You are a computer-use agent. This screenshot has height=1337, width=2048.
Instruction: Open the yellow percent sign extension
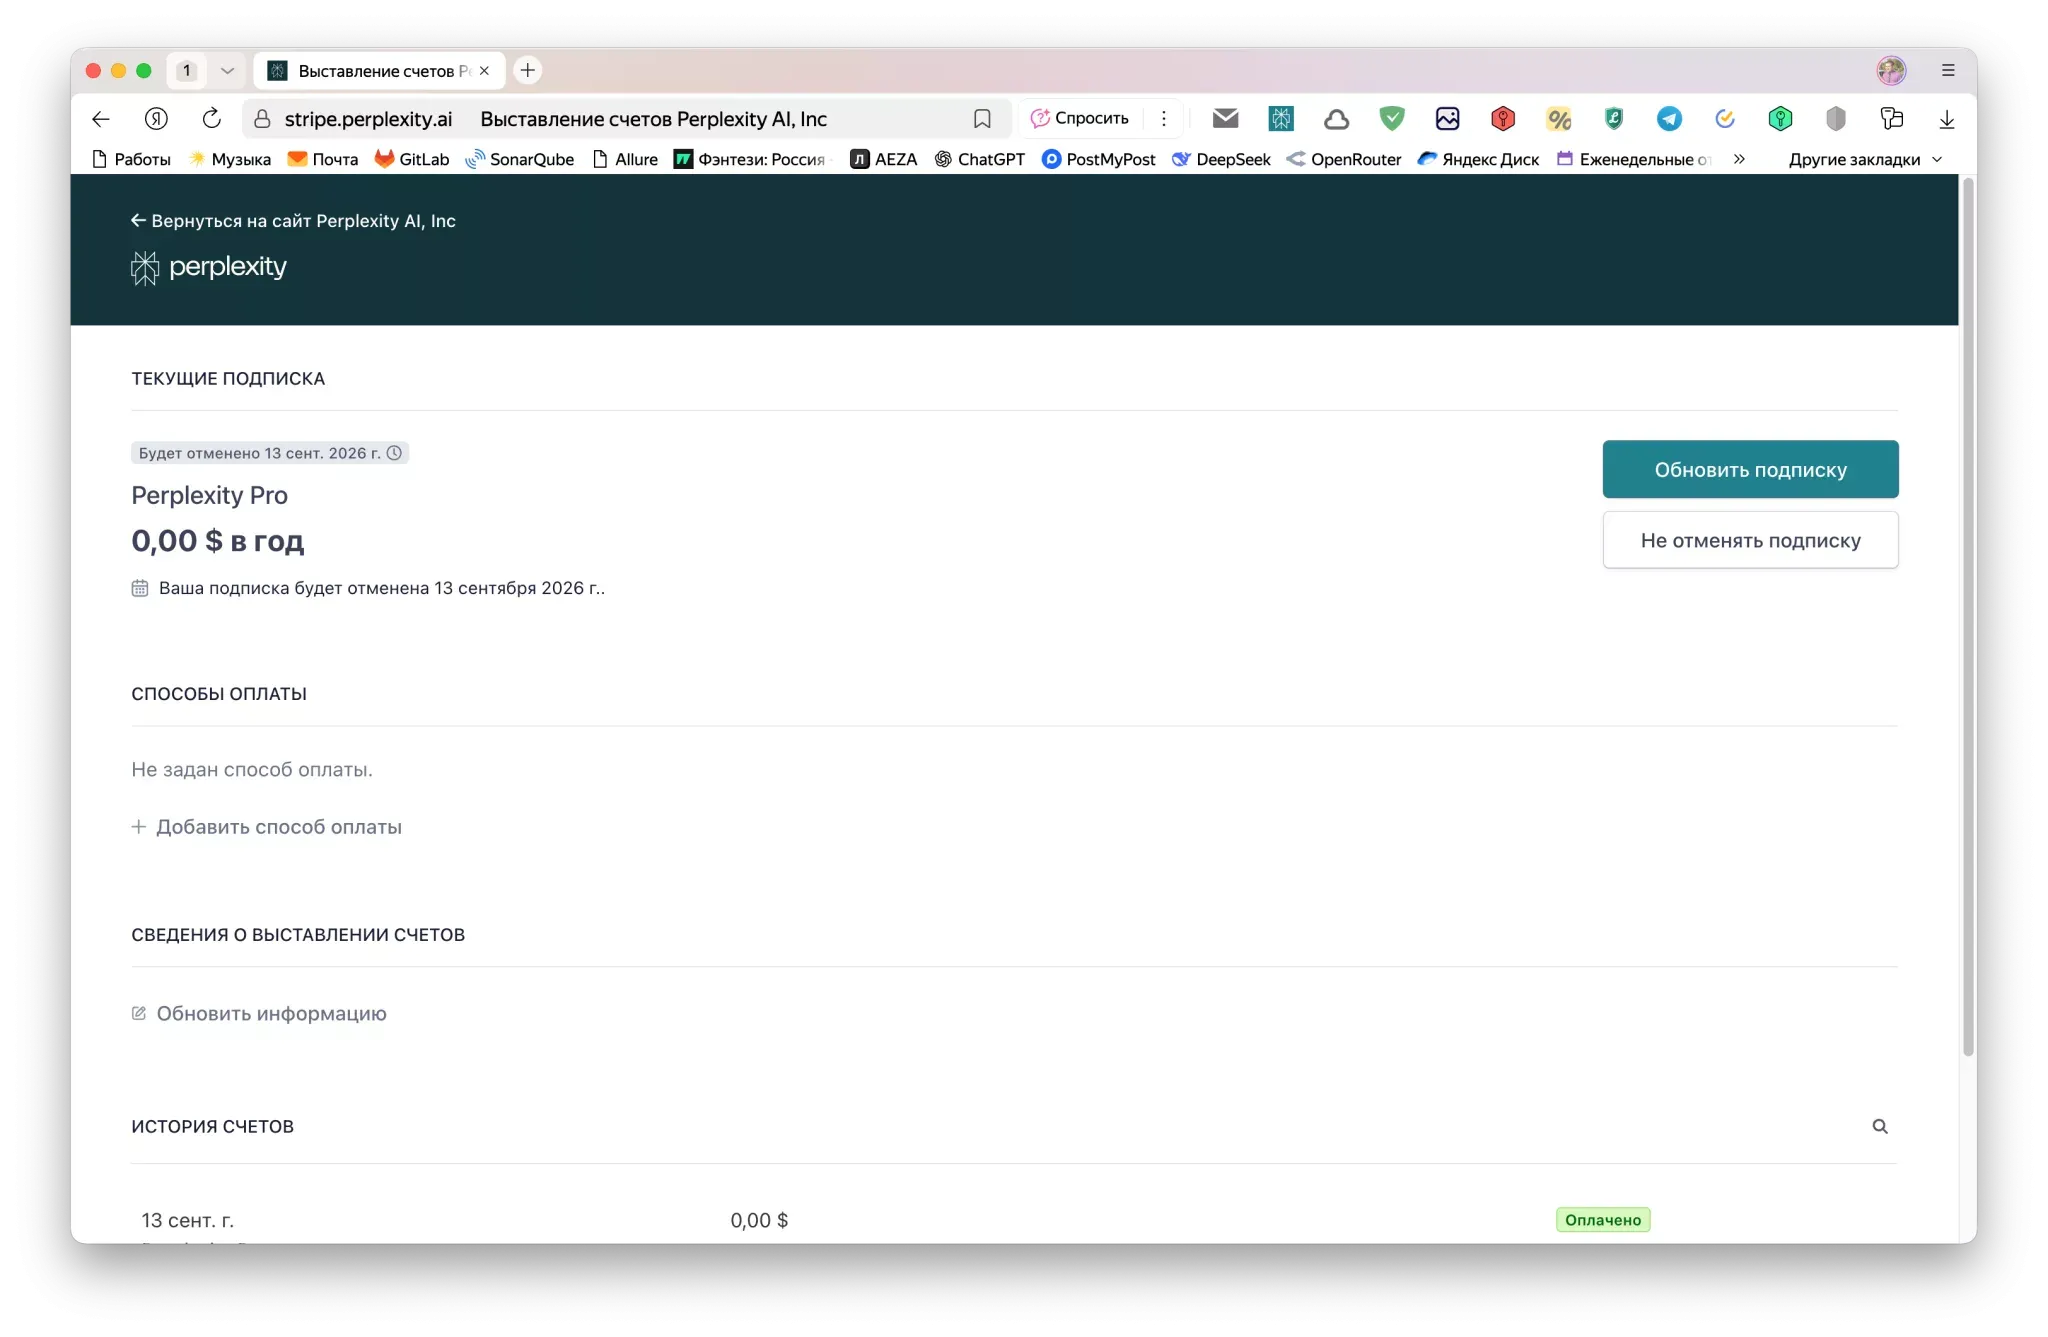coord(1559,119)
